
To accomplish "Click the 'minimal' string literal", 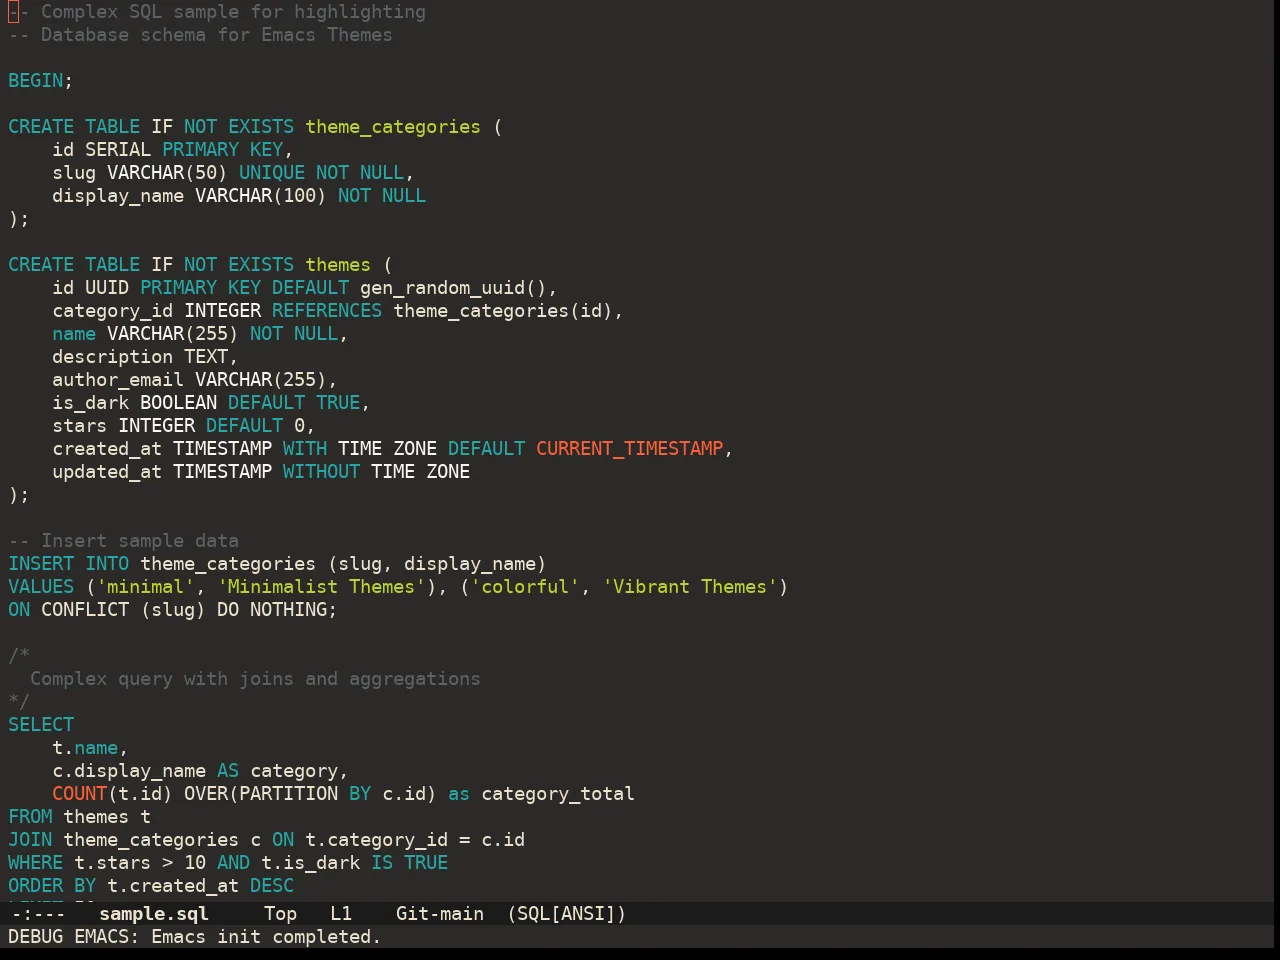I will 145,587.
